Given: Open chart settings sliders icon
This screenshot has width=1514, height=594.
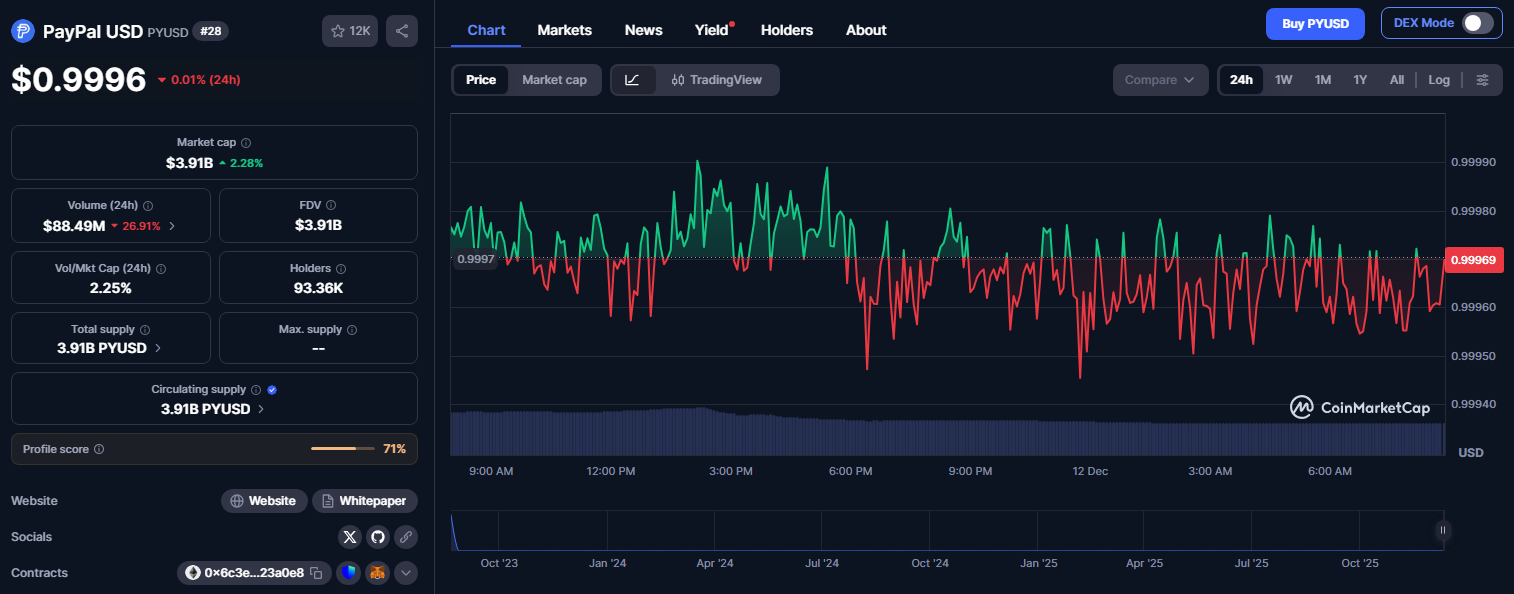Looking at the screenshot, I should click(1482, 80).
